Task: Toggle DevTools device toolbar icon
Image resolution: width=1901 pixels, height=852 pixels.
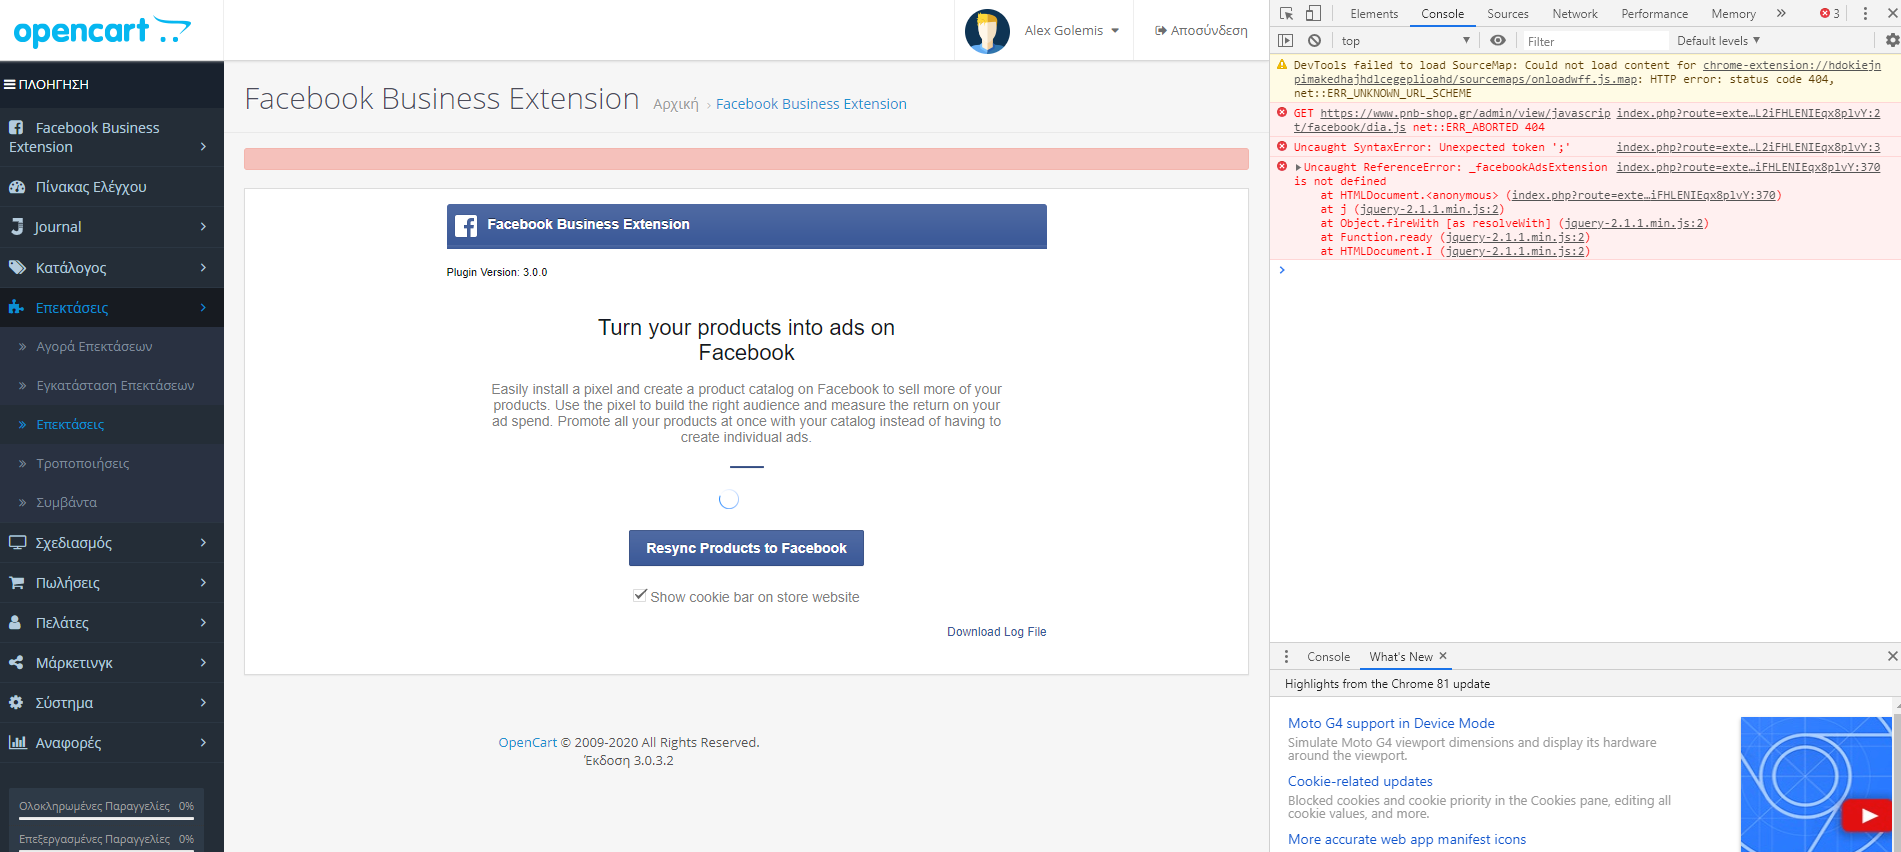Action: tap(1313, 13)
